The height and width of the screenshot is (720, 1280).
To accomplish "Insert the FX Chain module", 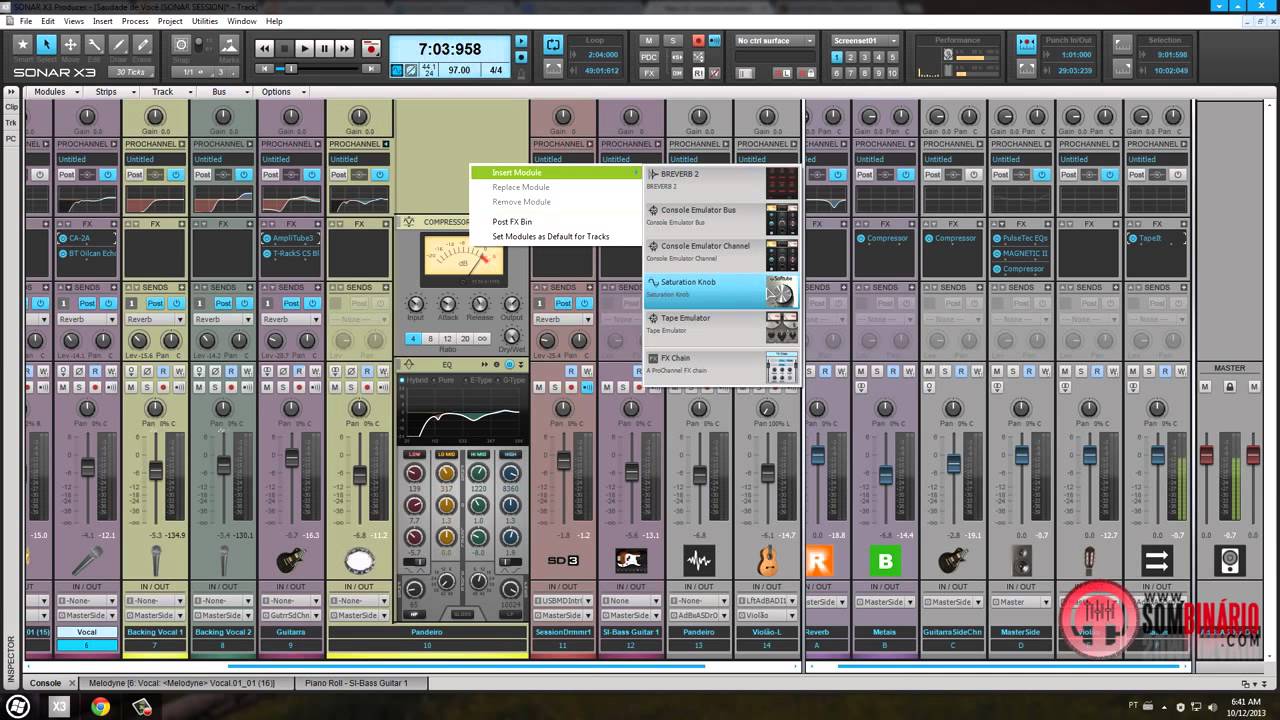I will click(x=721, y=366).
